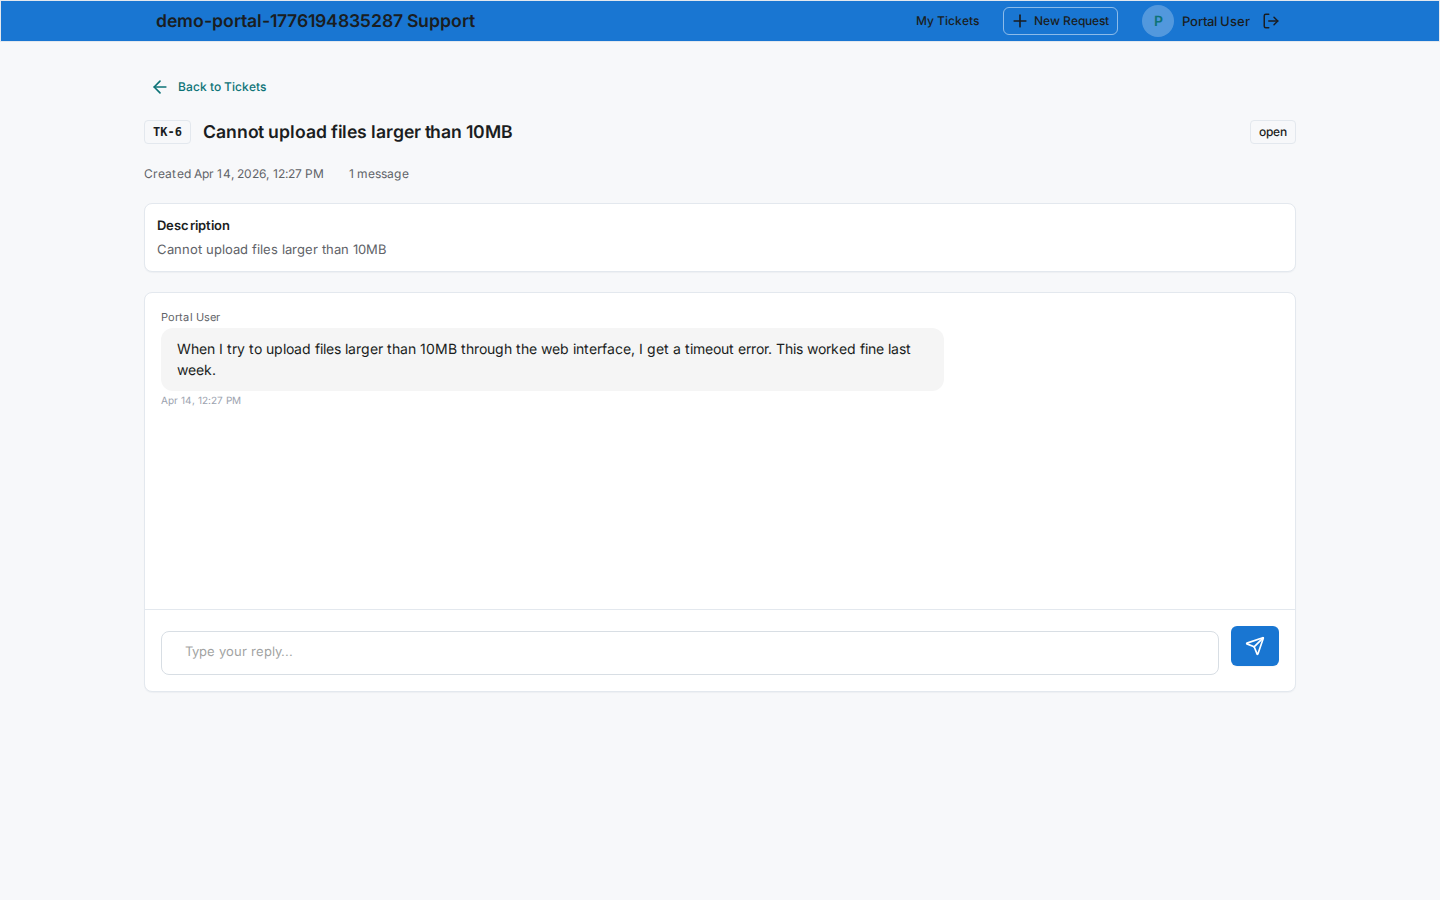1440x900 pixels.
Task: Click the ticket title Cannot upload files larger than 10MB
Action: click(357, 131)
